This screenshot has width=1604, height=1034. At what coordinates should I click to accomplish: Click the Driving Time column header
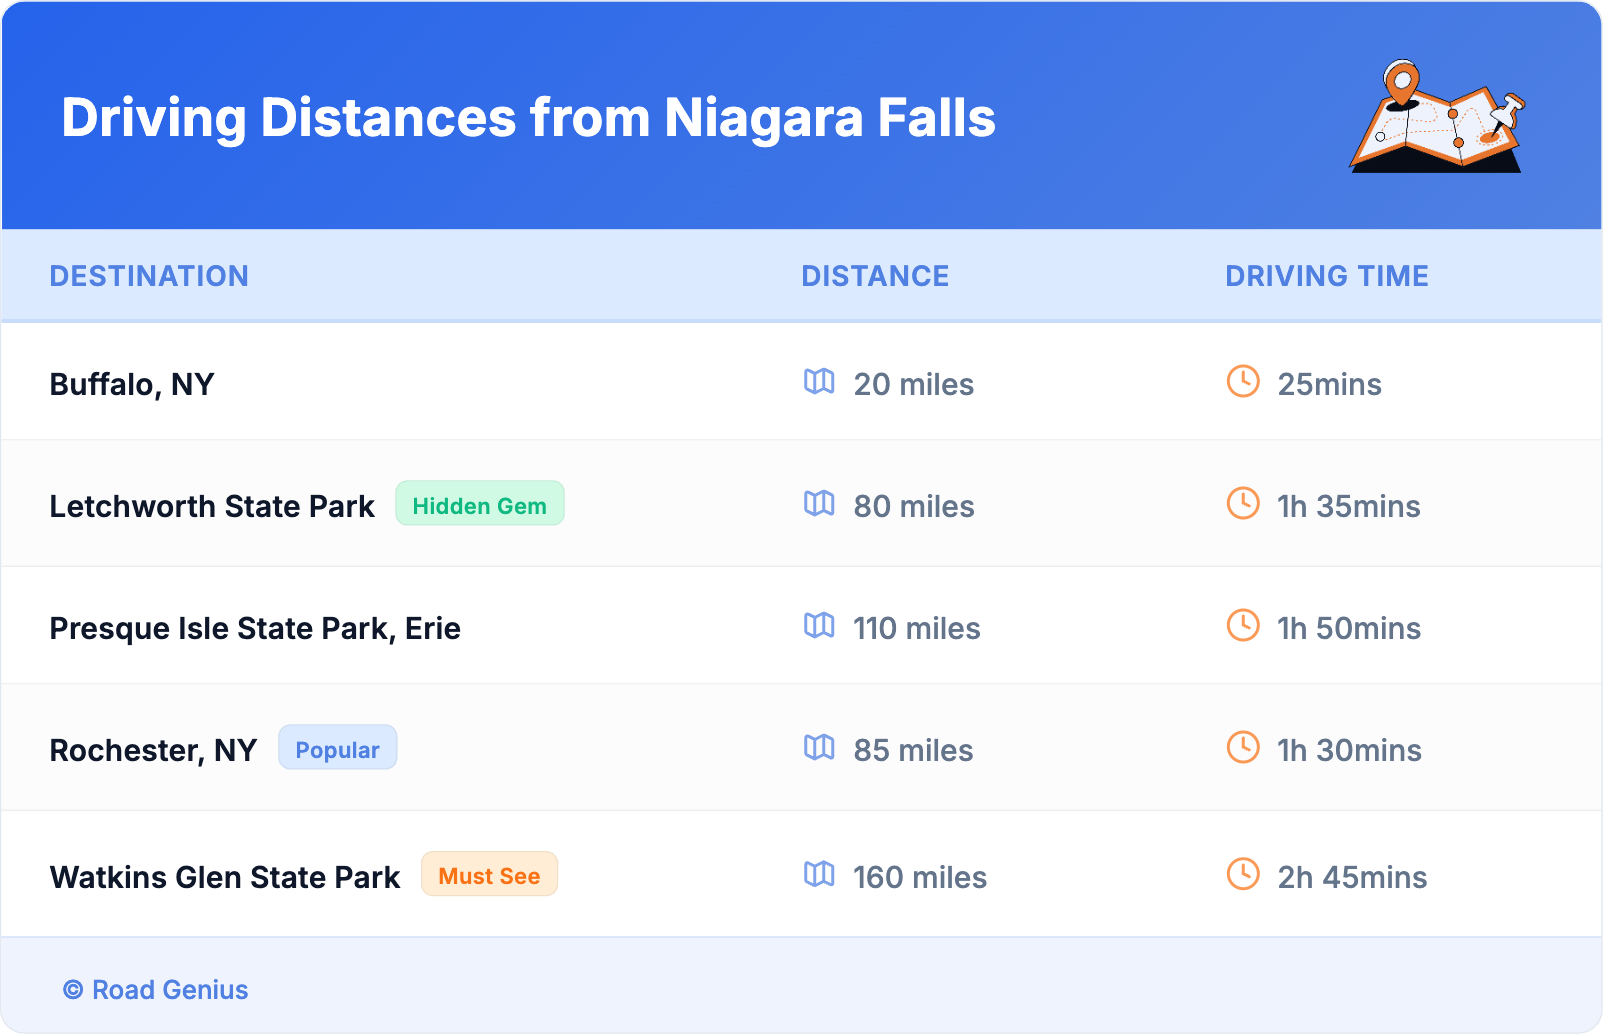[x=1326, y=276]
